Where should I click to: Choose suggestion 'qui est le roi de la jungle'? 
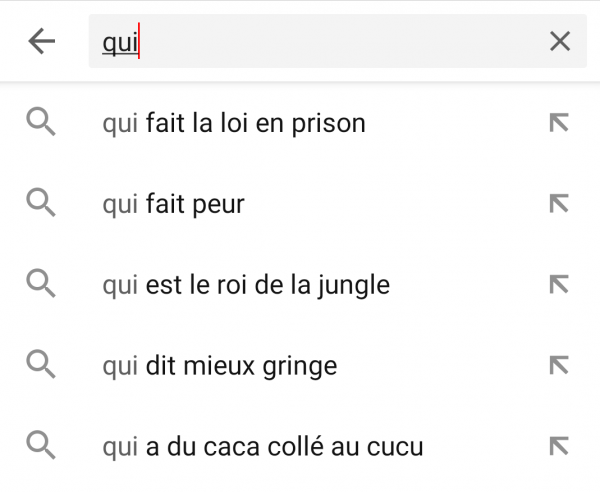point(300,285)
